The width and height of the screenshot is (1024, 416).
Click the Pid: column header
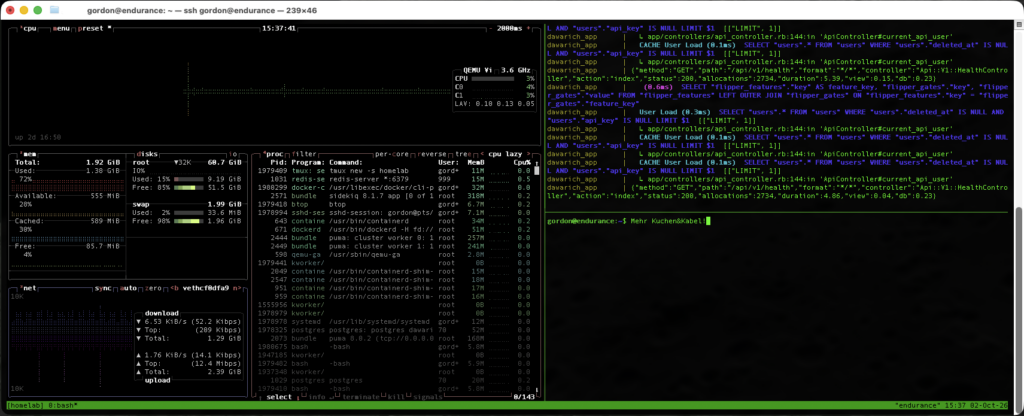click(278, 163)
